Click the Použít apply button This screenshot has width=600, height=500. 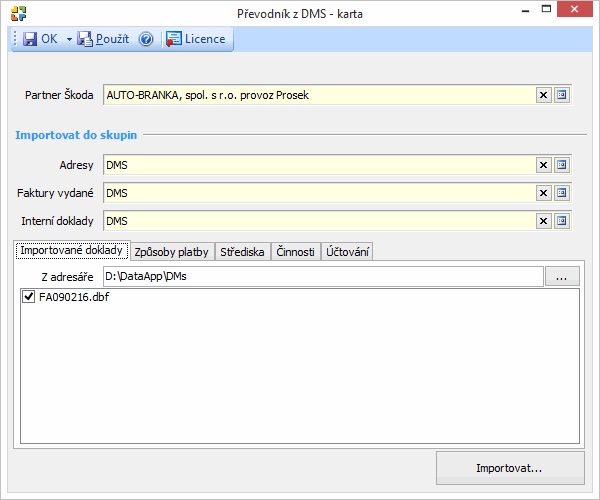tap(103, 39)
